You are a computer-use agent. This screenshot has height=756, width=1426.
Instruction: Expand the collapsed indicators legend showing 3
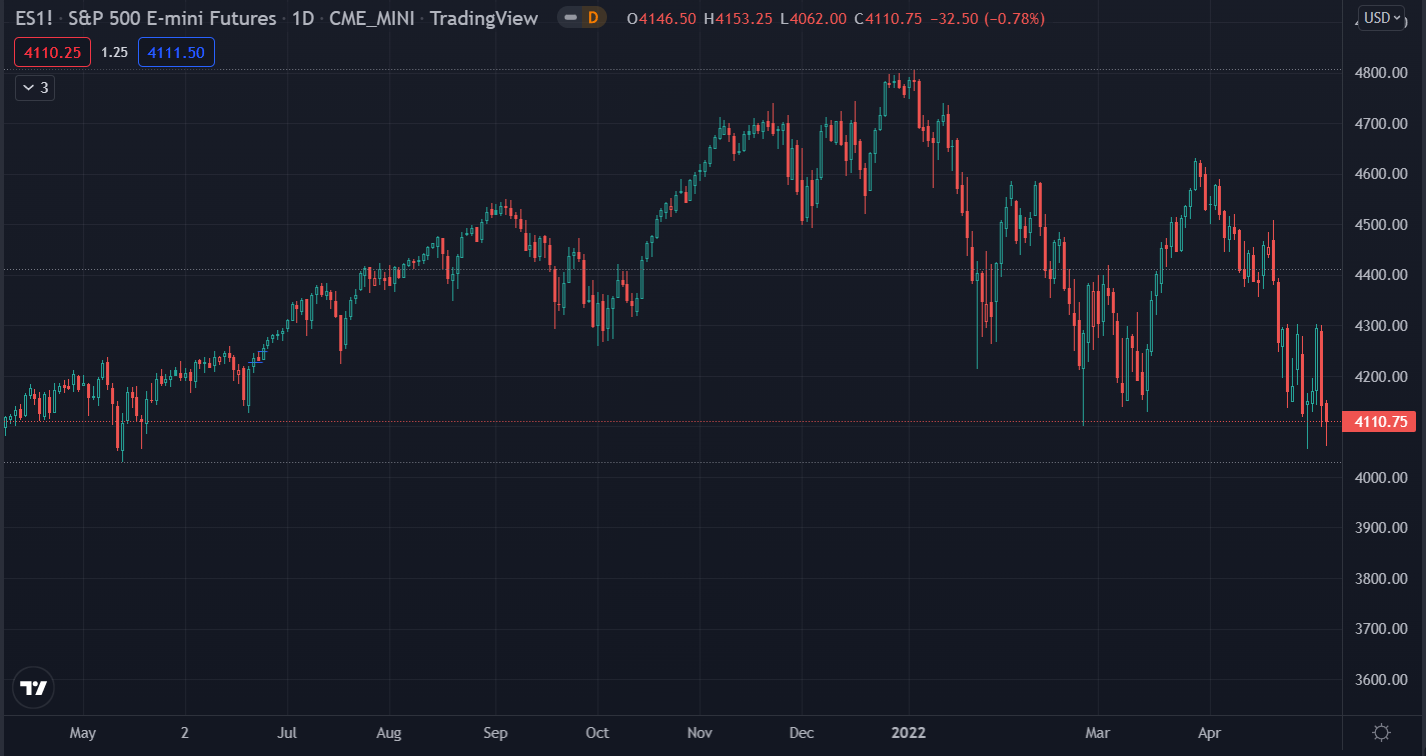[35, 88]
